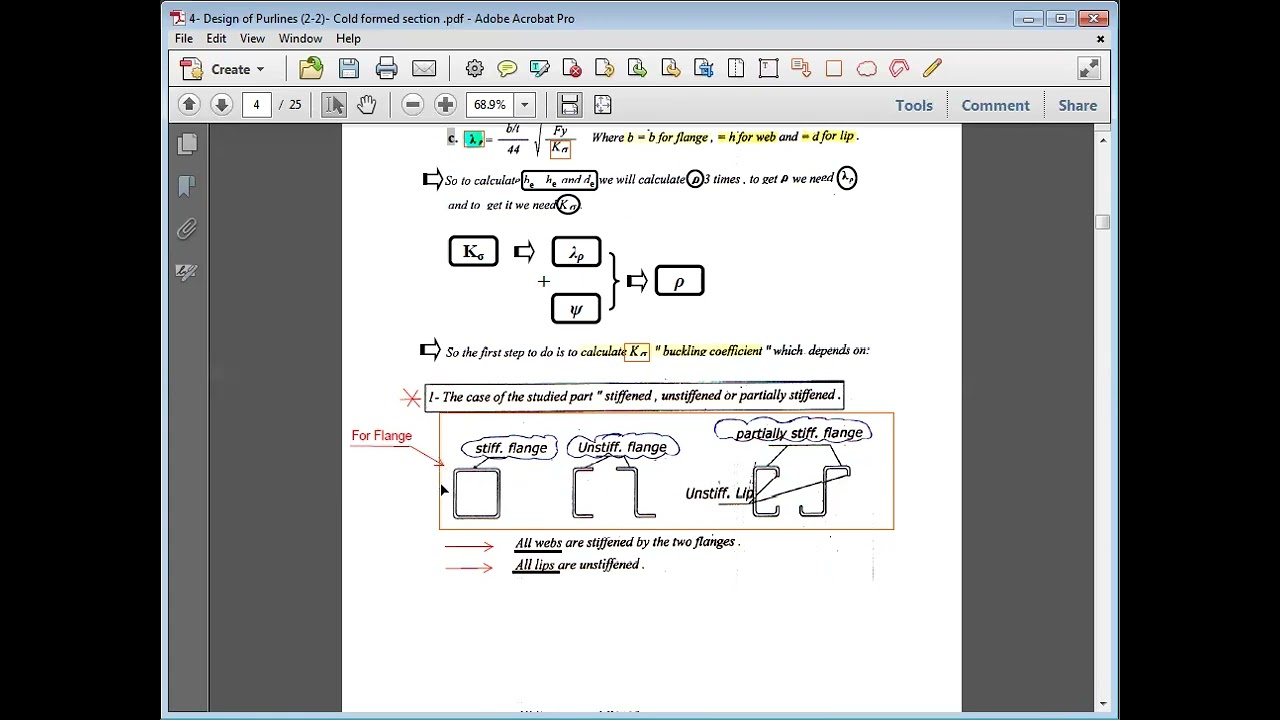Go to next page arrow
The image size is (1280, 720).
(222, 105)
